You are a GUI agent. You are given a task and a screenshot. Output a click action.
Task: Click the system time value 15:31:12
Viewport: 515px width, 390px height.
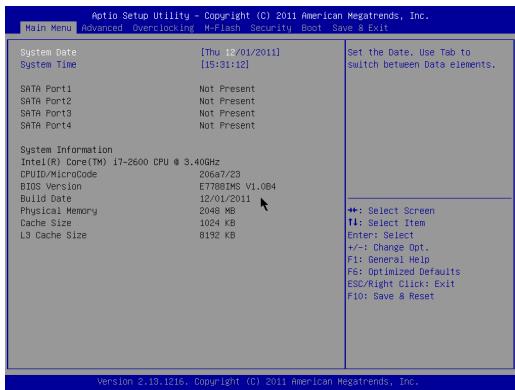(x=224, y=64)
